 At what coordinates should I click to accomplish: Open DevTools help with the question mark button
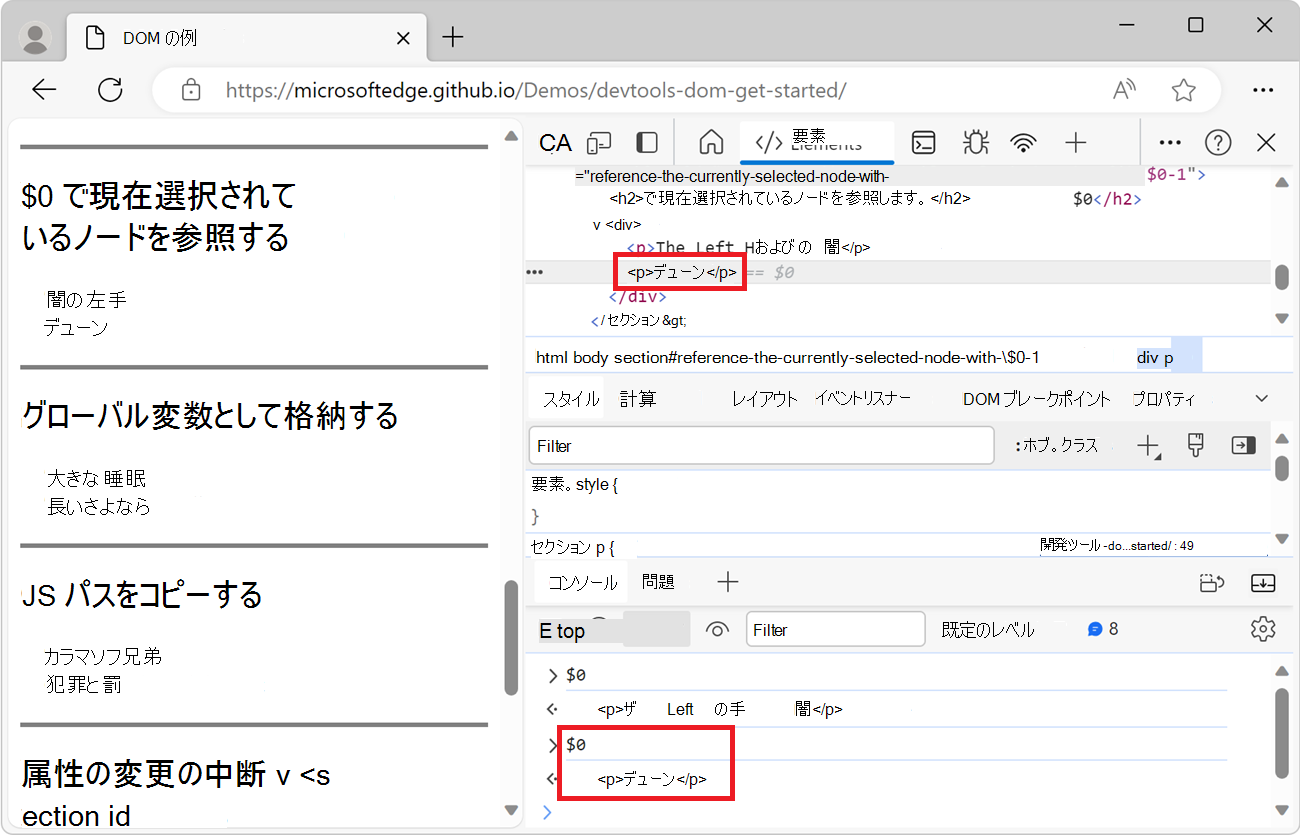coord(1218,142)
